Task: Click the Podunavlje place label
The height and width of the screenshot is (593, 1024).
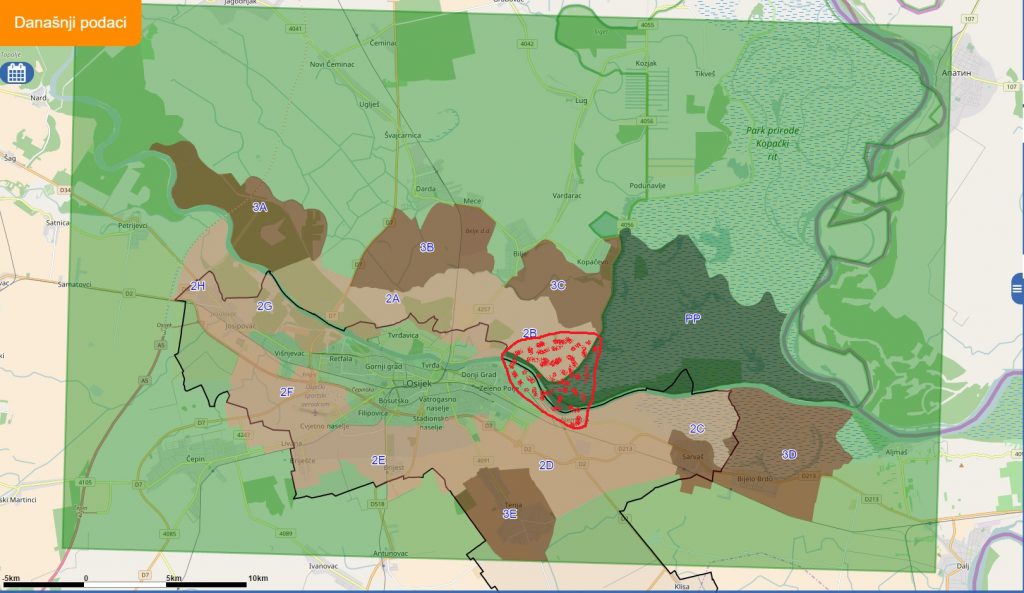Action: (x=647, y=186)
